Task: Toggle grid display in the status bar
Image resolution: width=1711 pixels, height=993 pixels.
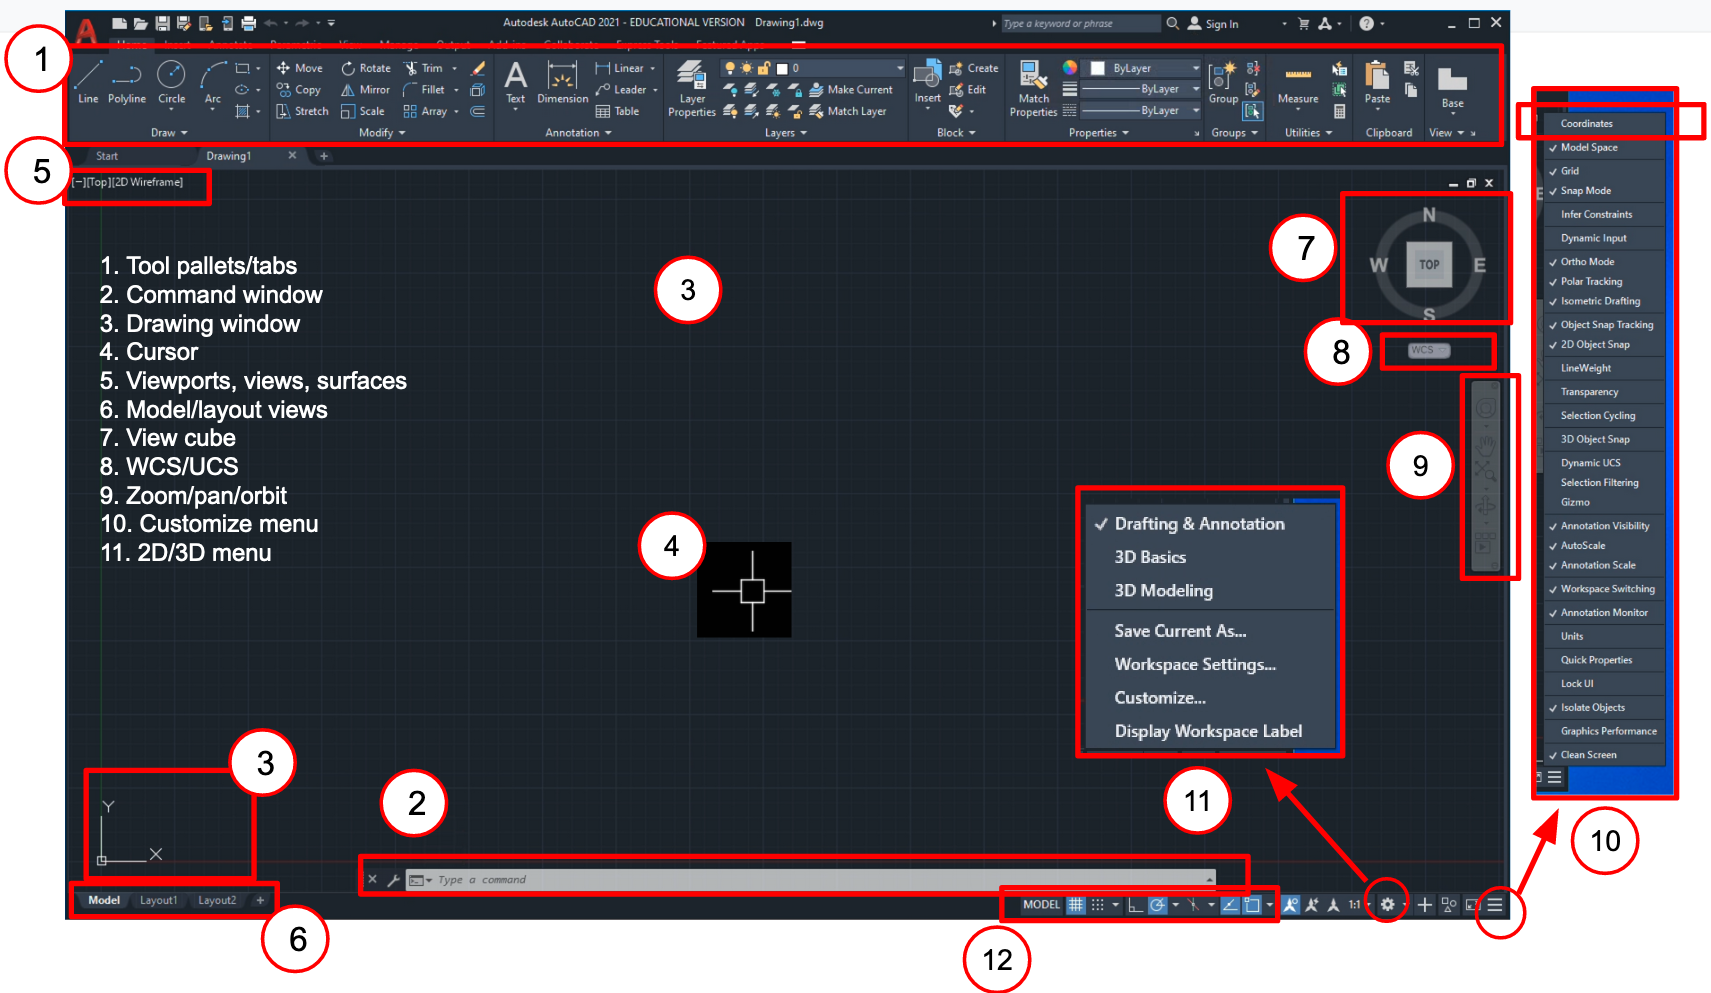Action: coord(1075,904)
